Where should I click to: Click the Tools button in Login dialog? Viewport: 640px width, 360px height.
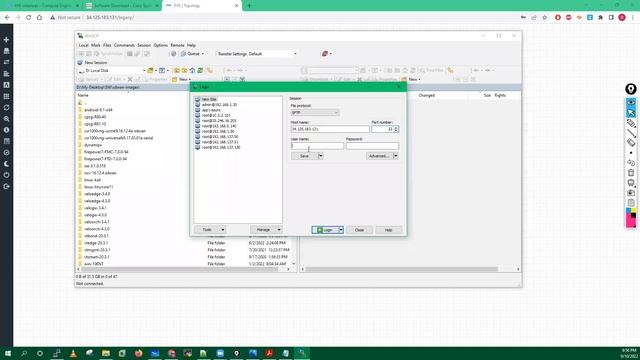pos(210,230)
